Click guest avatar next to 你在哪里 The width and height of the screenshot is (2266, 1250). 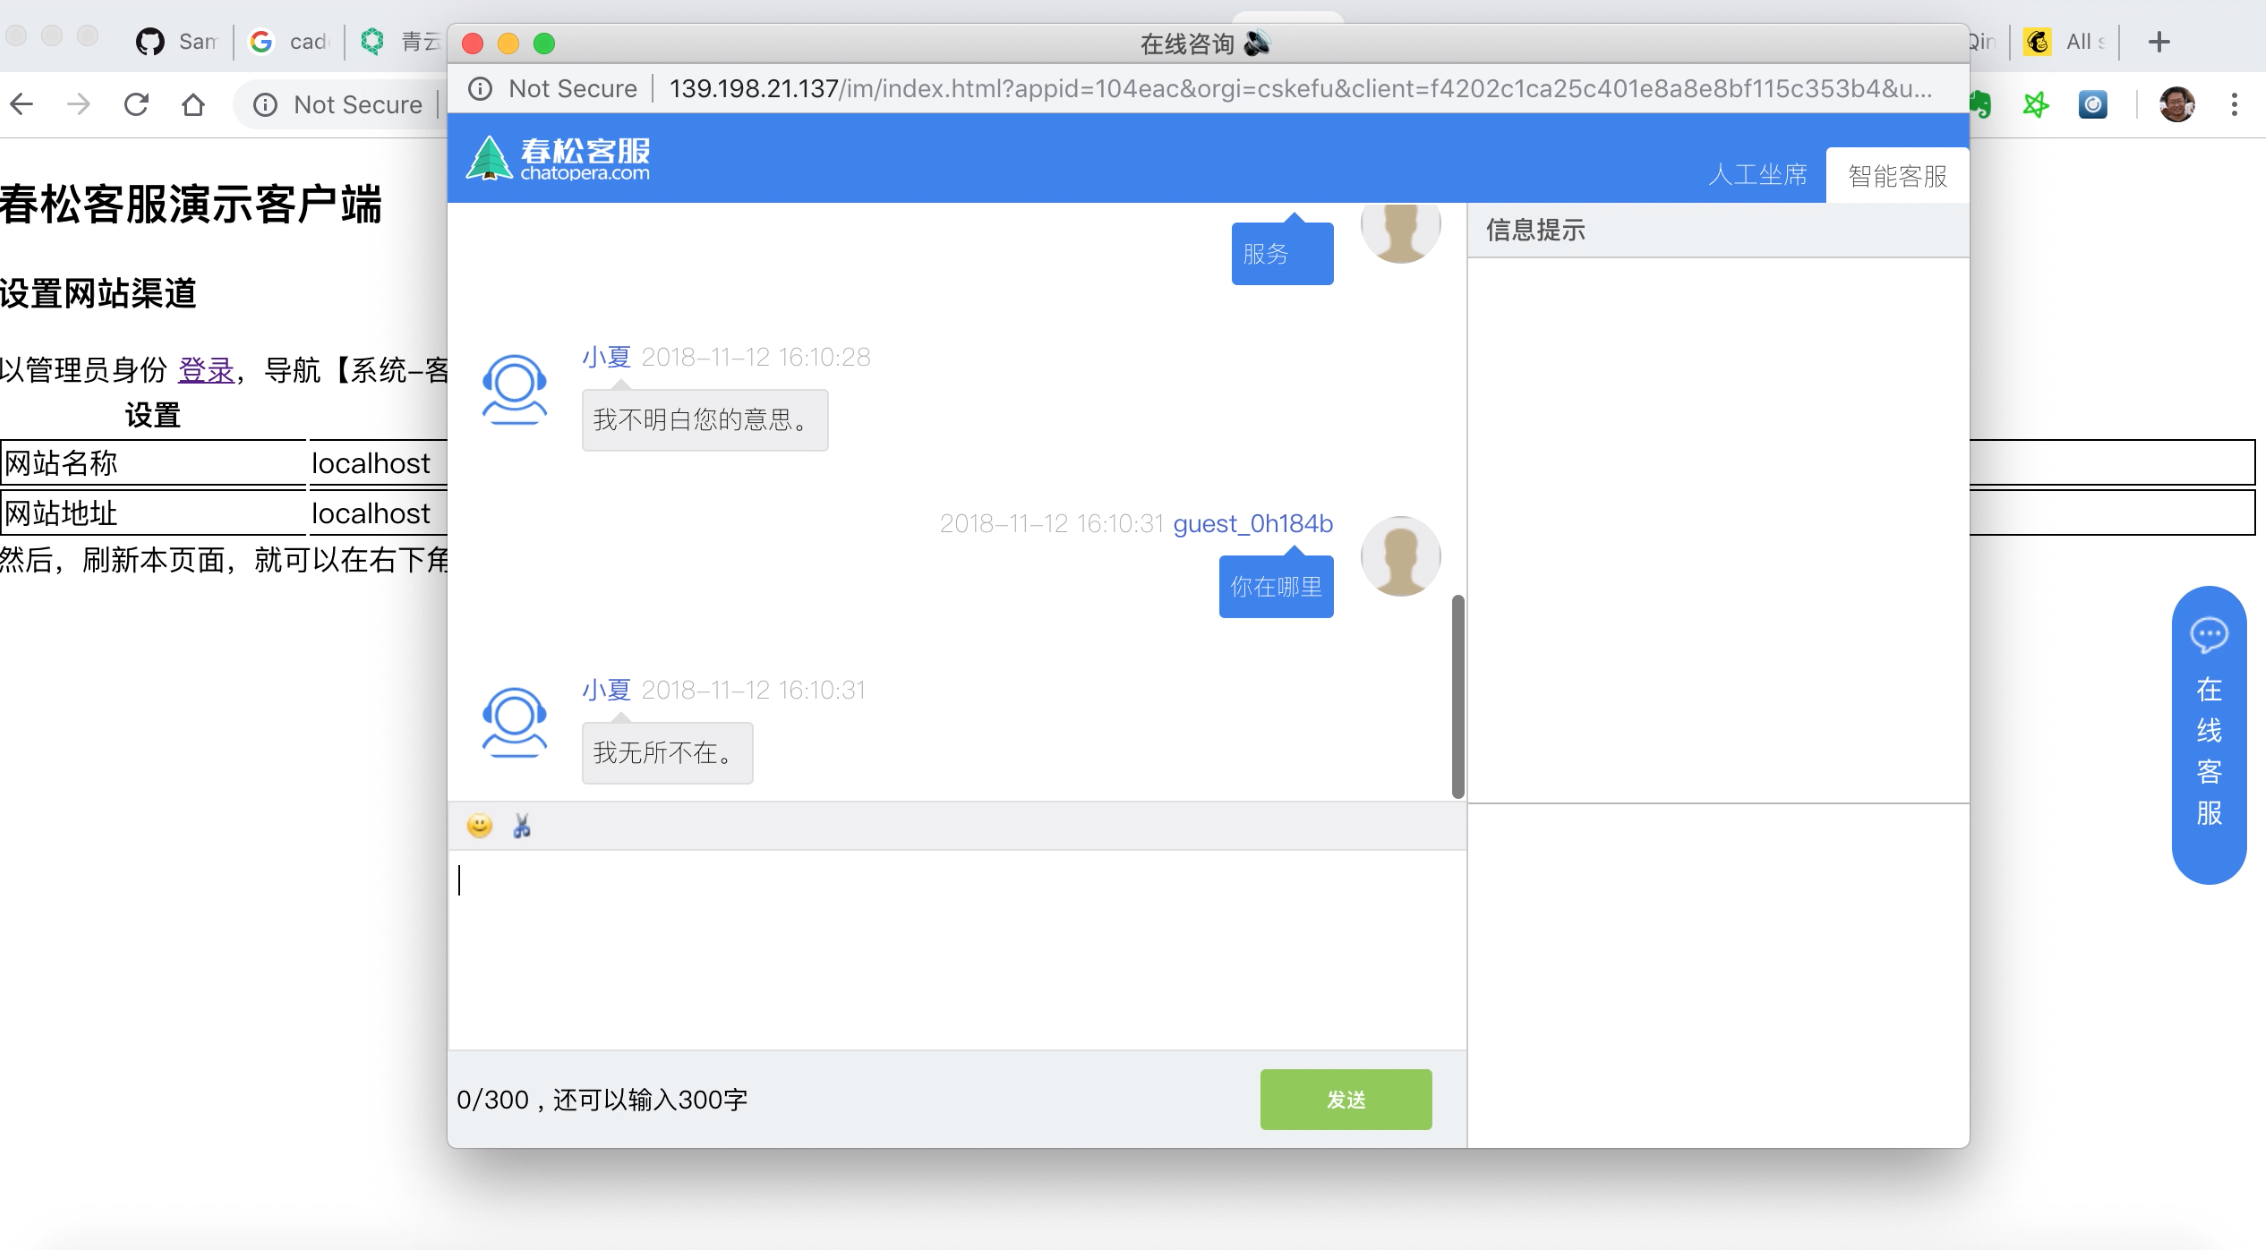(x=1400, y=556)
